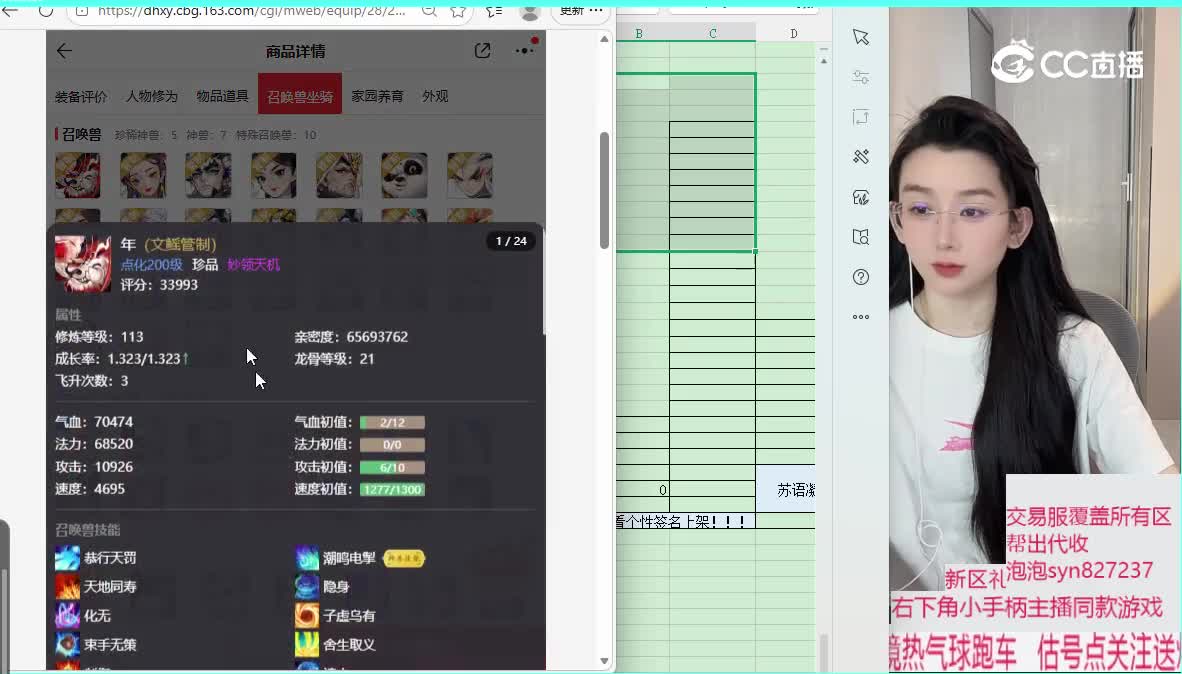This screenshot has height=674, width=1182.
Task: Select spreadsheet column B header
Action: pos(639,34)
